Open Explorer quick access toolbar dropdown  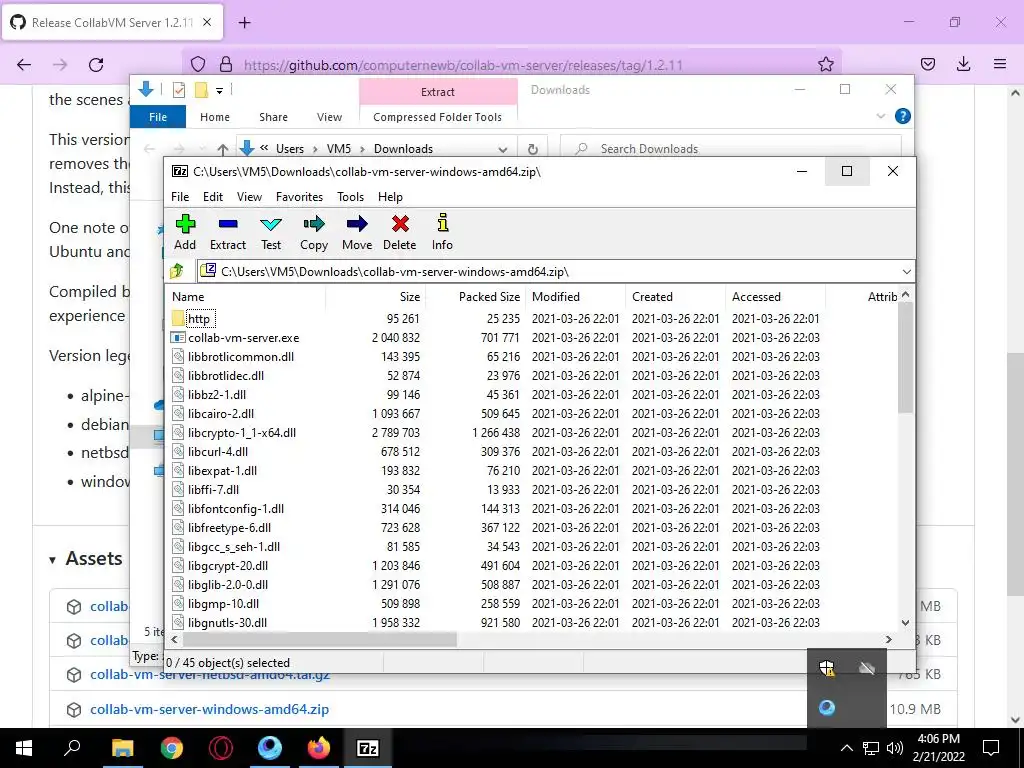pyautogui.click(x=219, y=90)
